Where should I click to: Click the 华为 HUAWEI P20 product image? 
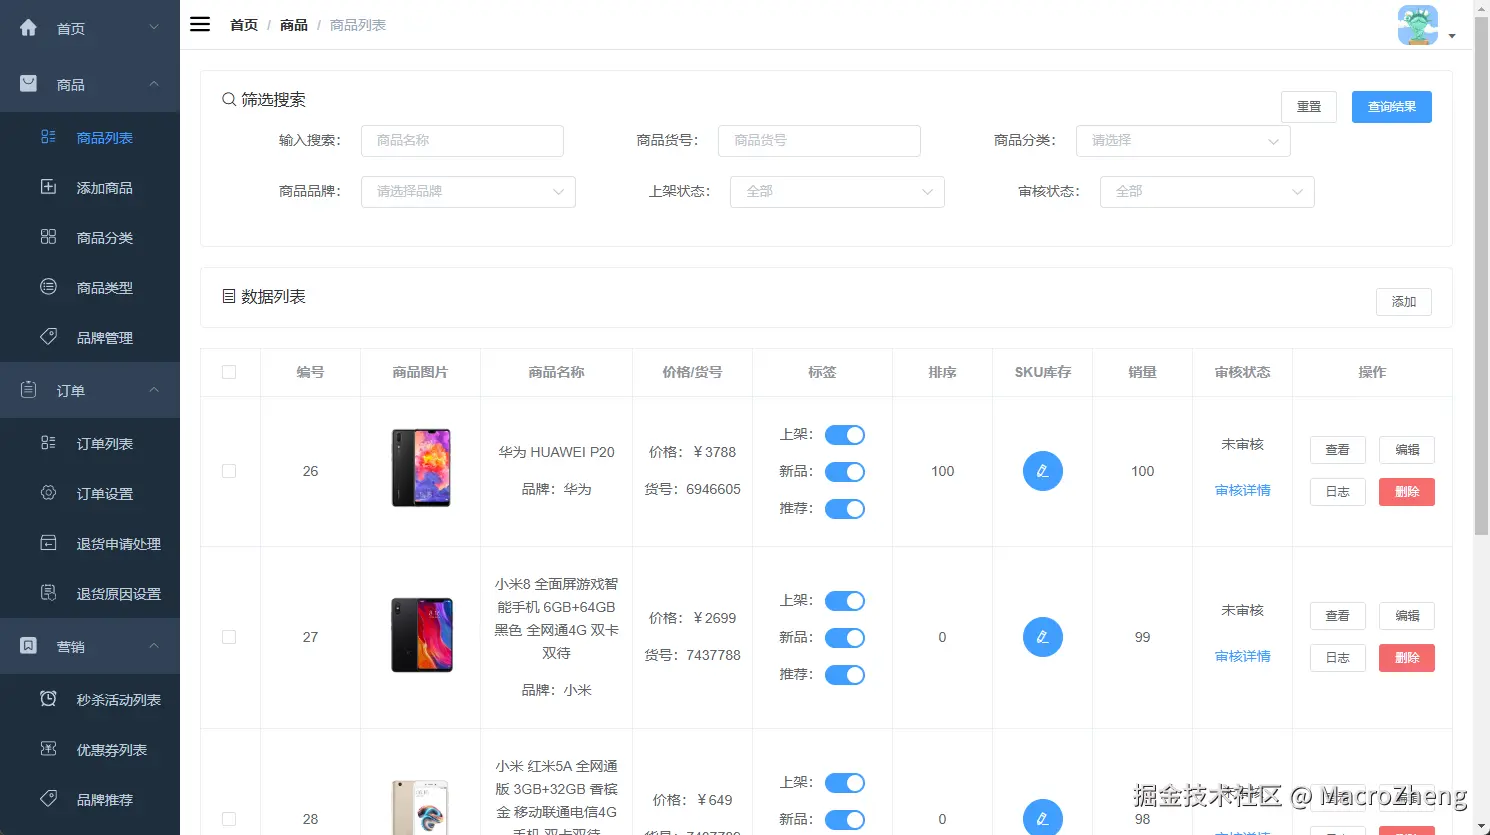pos(421,468)
